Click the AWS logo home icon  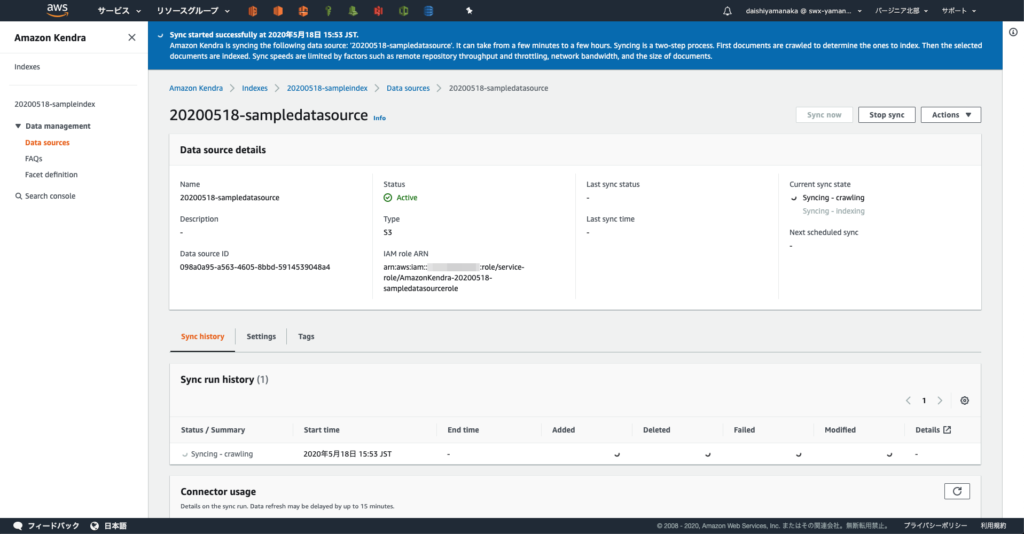[x=58, y=11]
